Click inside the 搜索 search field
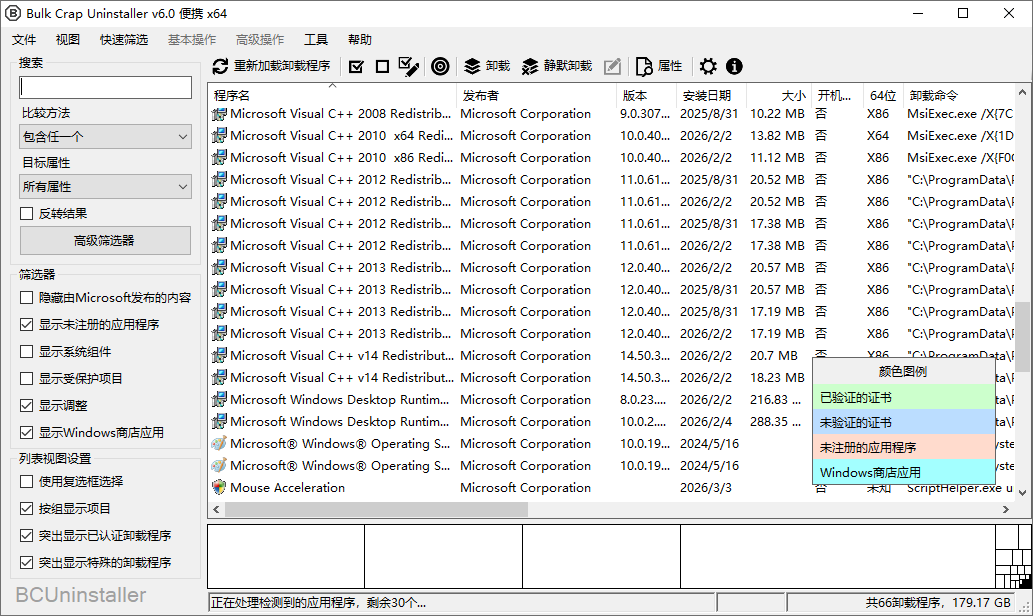The height and width of the screenshot is (616, 1033). coord(105,87)
